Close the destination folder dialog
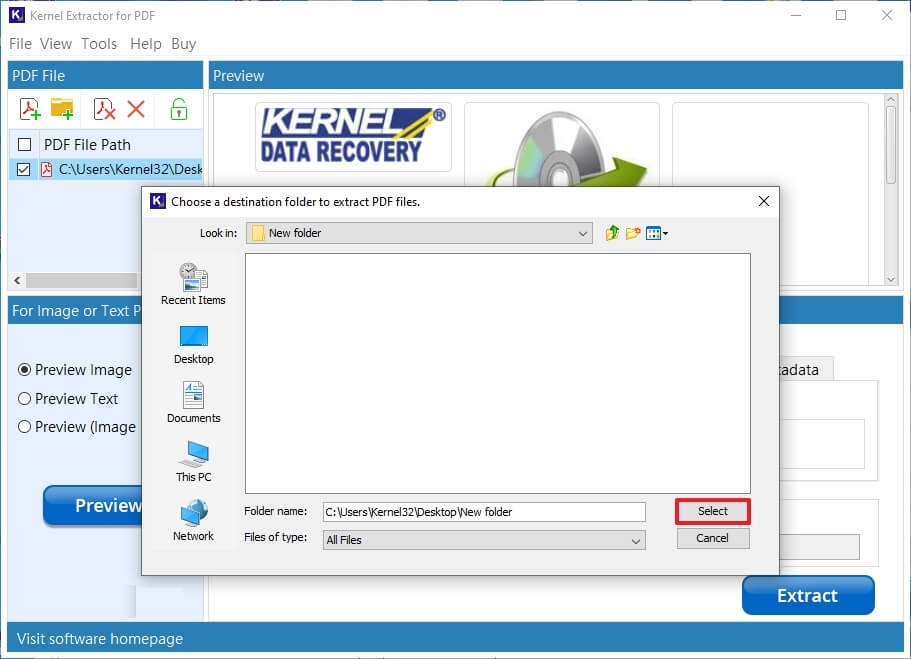 click(x=763, y=201)
